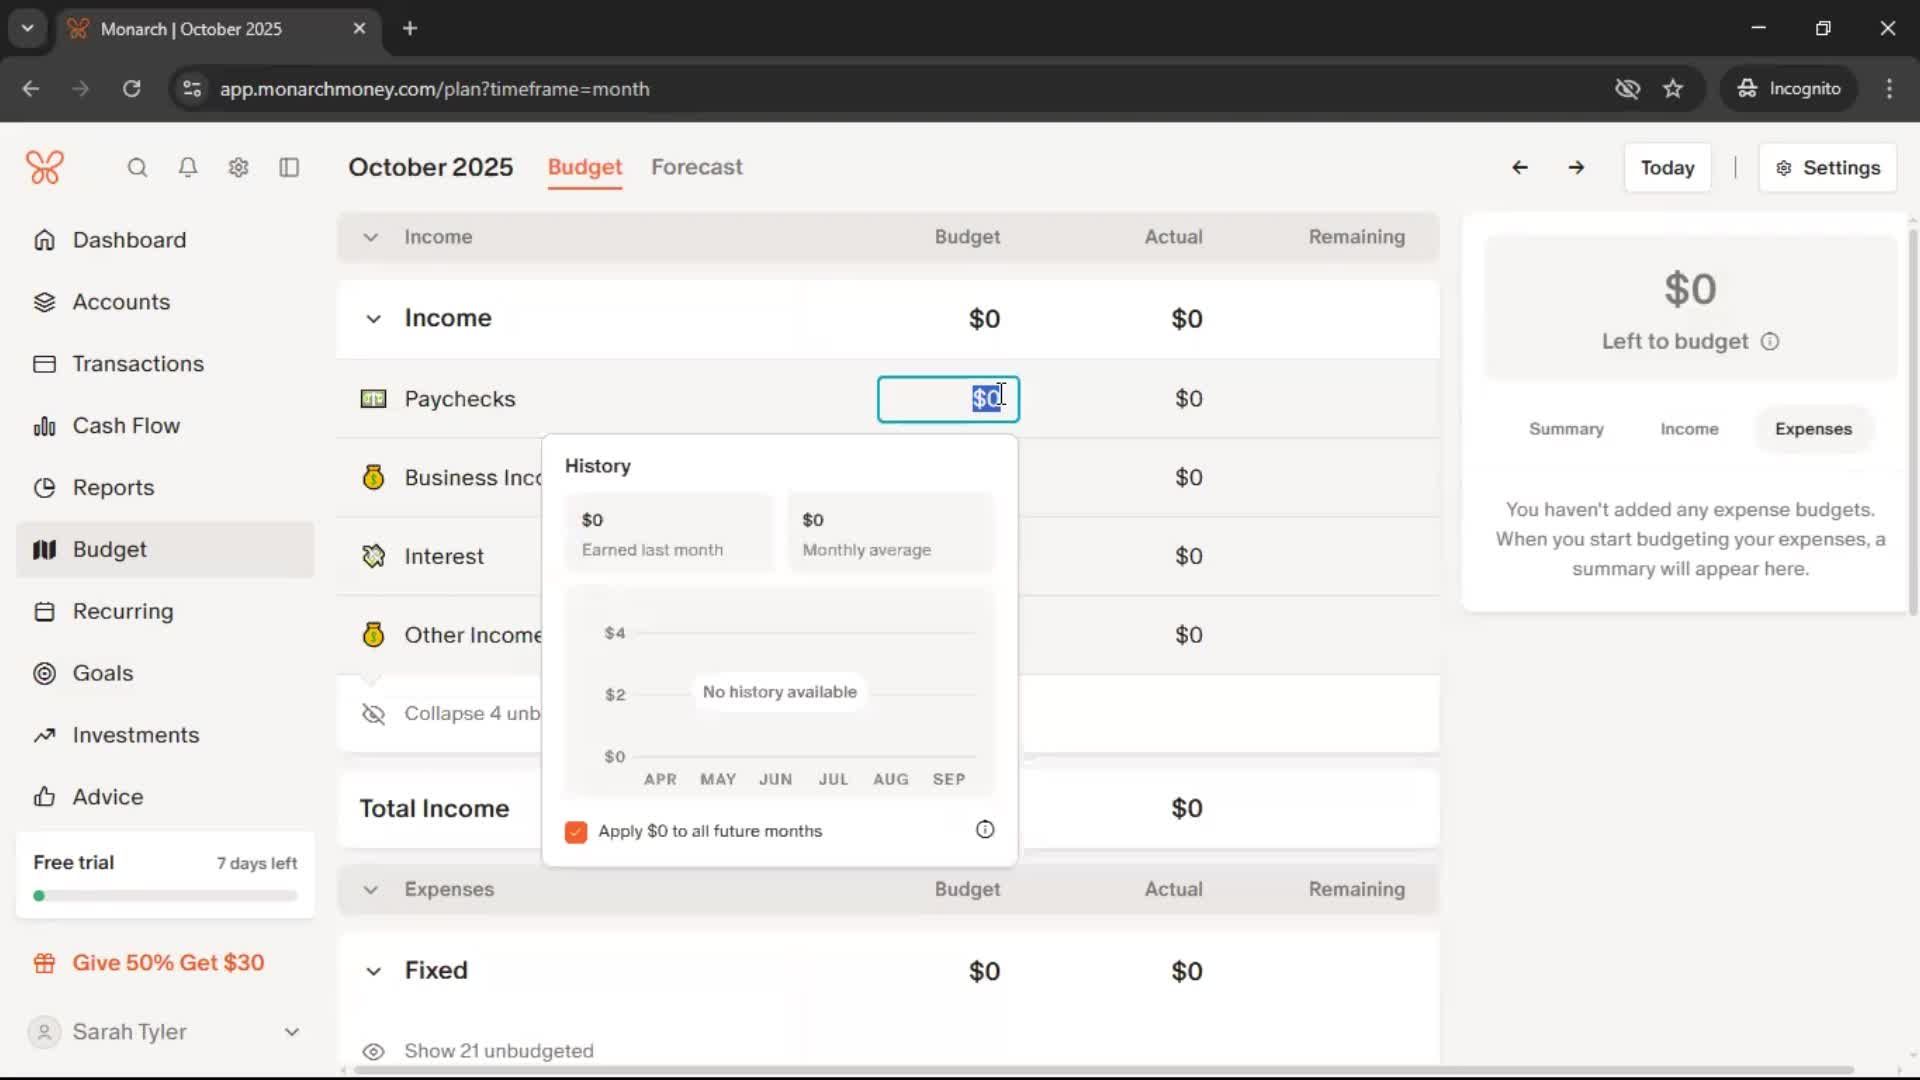Show 21 unbudgeted eye toggle

tap(373, 1051)
